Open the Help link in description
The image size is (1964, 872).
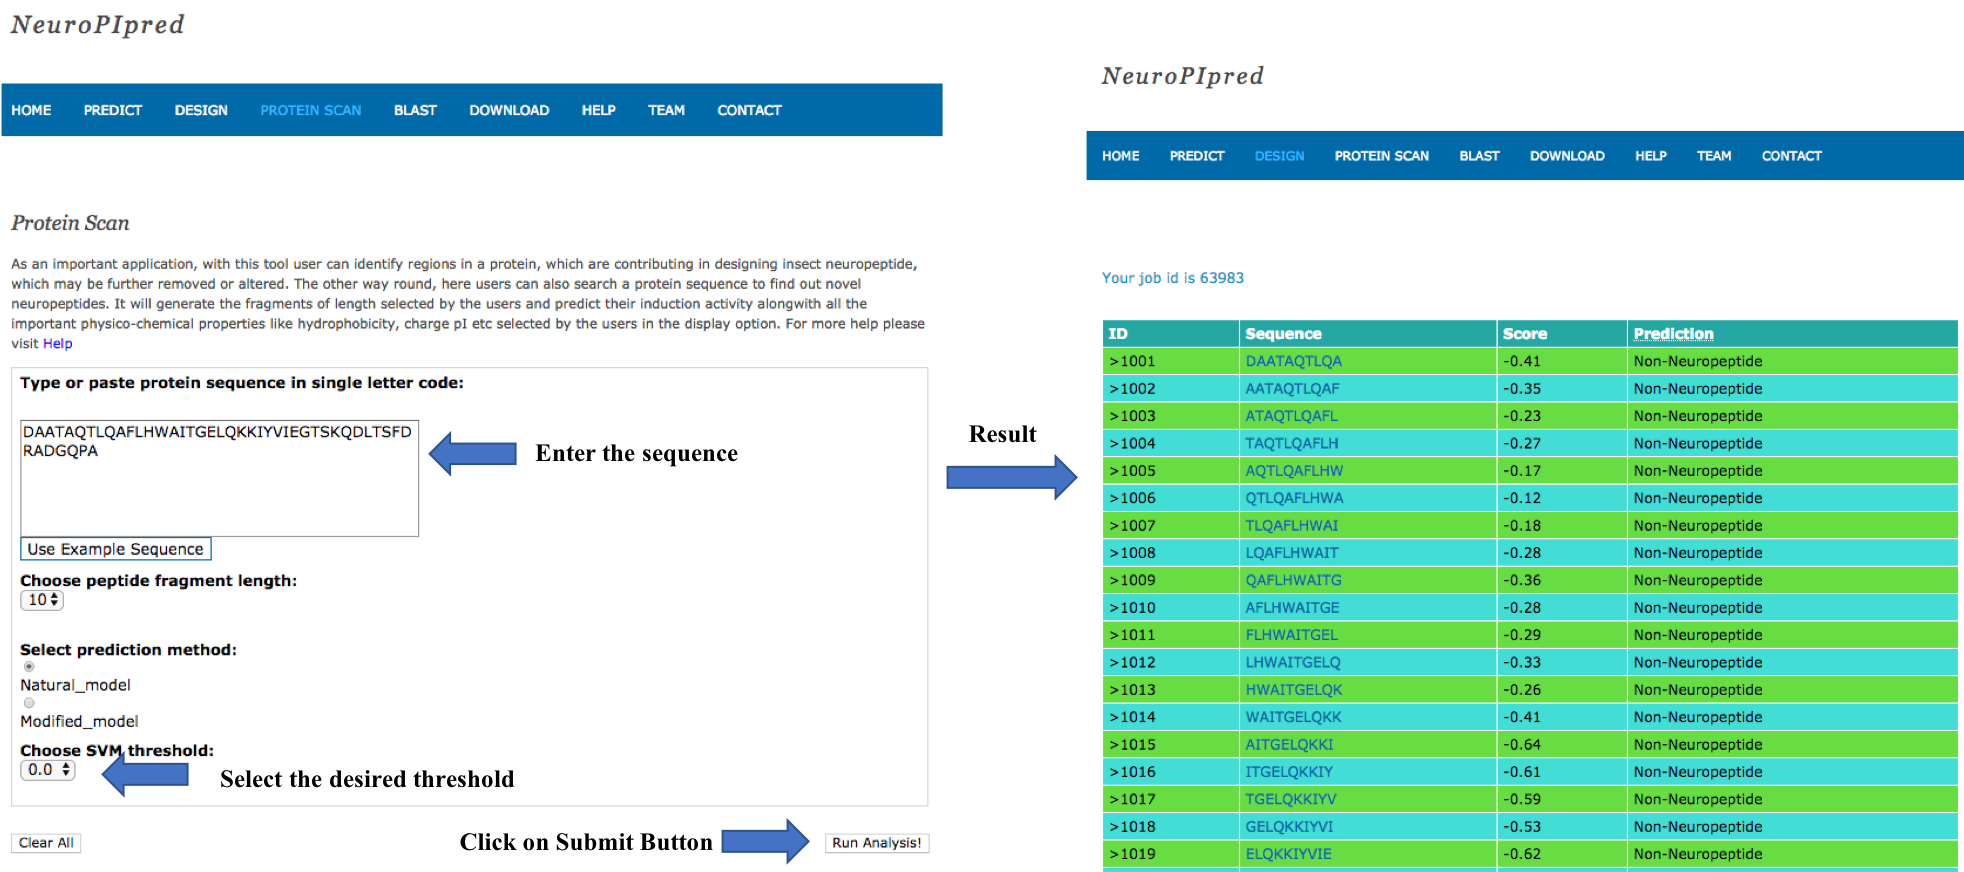[57, 344]
